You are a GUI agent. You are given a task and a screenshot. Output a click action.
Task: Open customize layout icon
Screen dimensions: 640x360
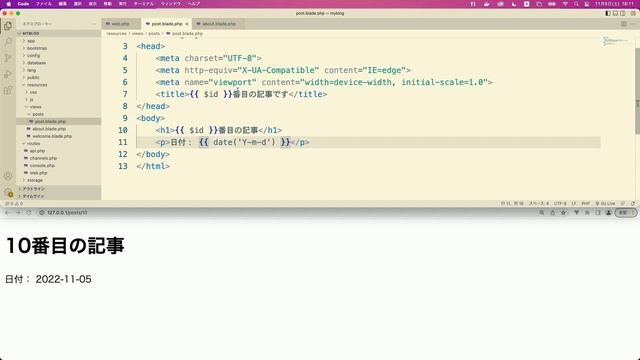coord(633,13)
